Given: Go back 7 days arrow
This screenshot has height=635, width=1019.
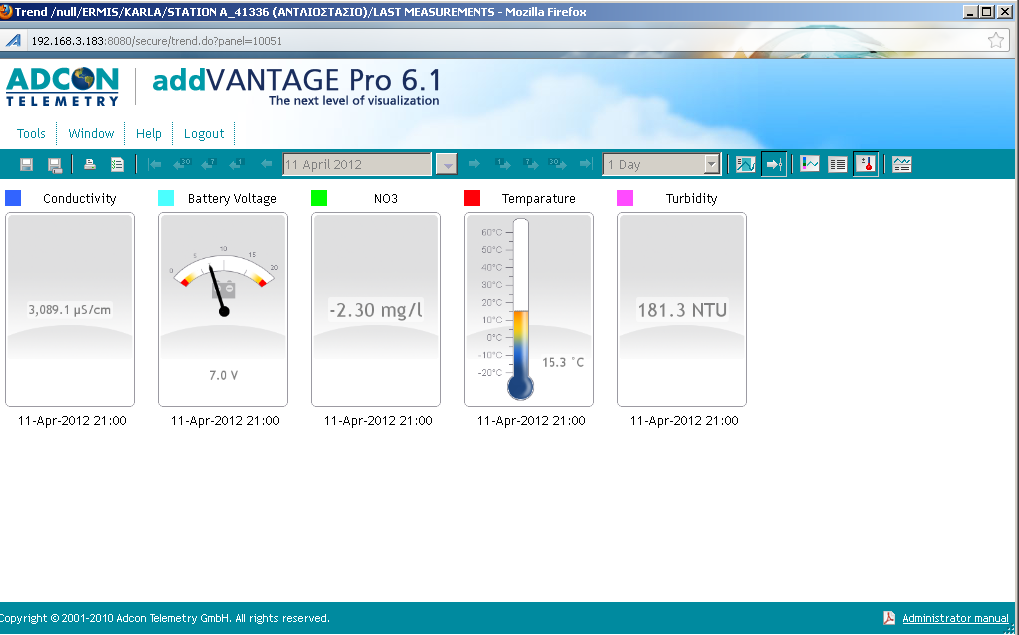Looking at the screenshot, I should [x=209, y=164].
